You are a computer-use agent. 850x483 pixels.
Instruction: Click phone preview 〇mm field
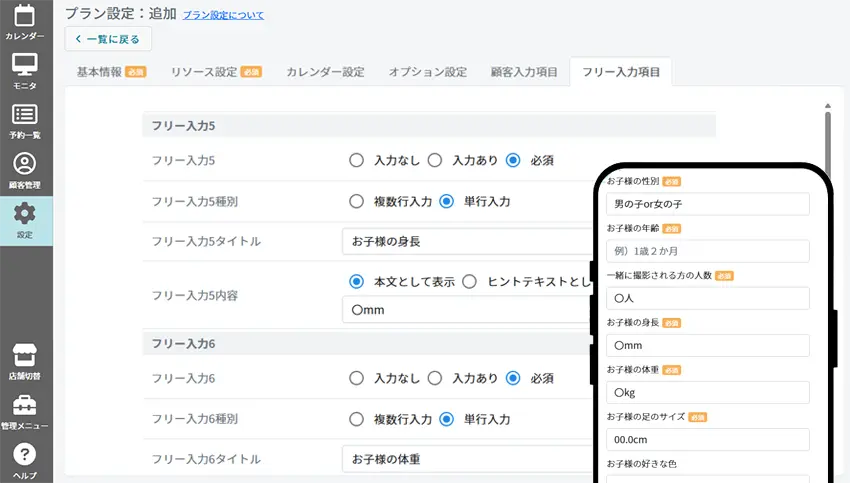click(x=708, y=346)
